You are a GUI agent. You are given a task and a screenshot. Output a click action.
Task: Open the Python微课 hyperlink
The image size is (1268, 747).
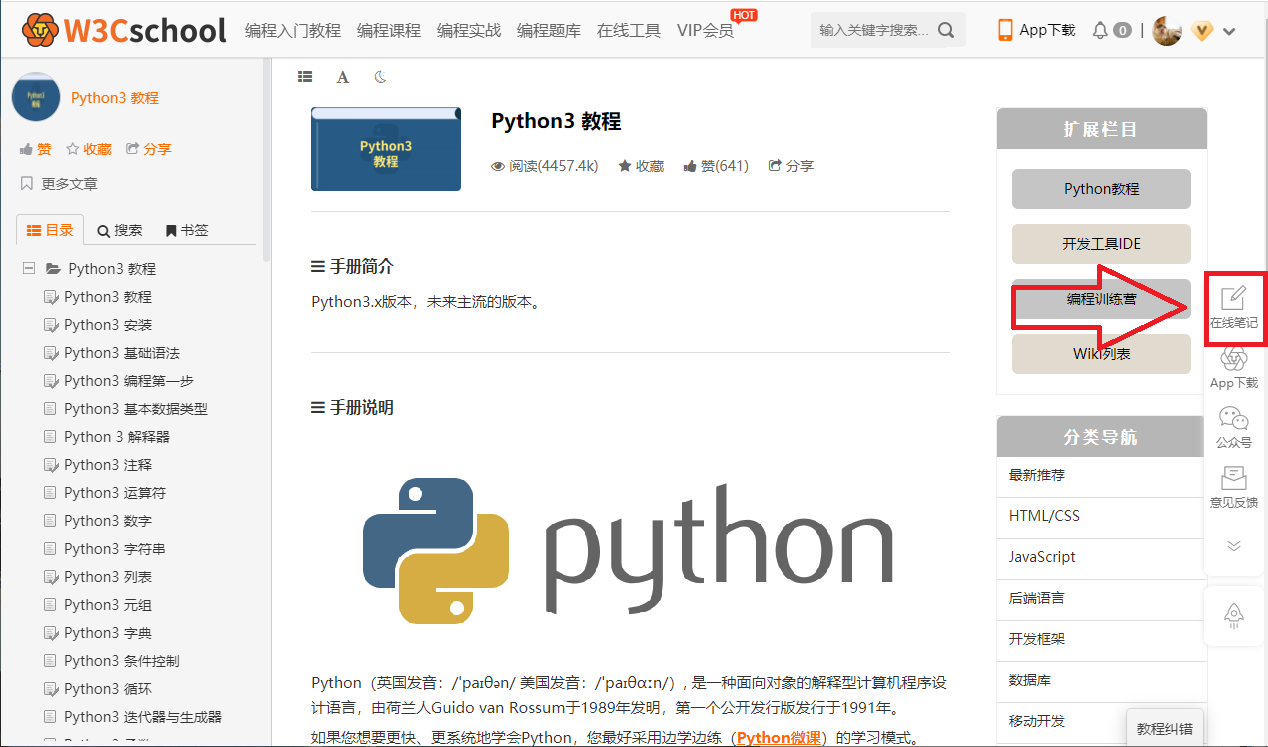click(x=778, y=738)
